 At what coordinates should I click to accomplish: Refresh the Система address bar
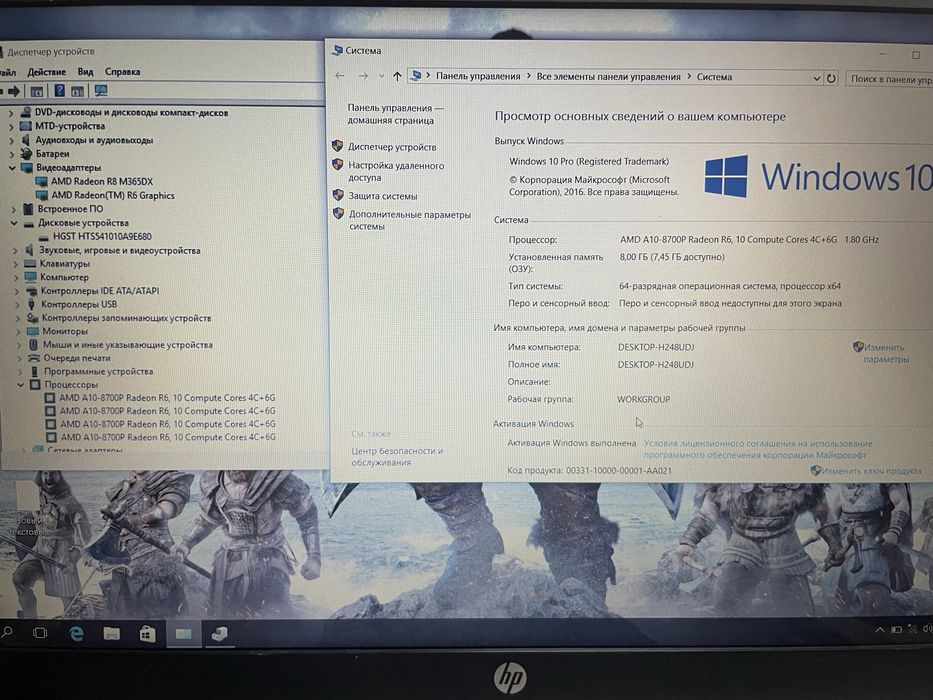click(831, 78)
